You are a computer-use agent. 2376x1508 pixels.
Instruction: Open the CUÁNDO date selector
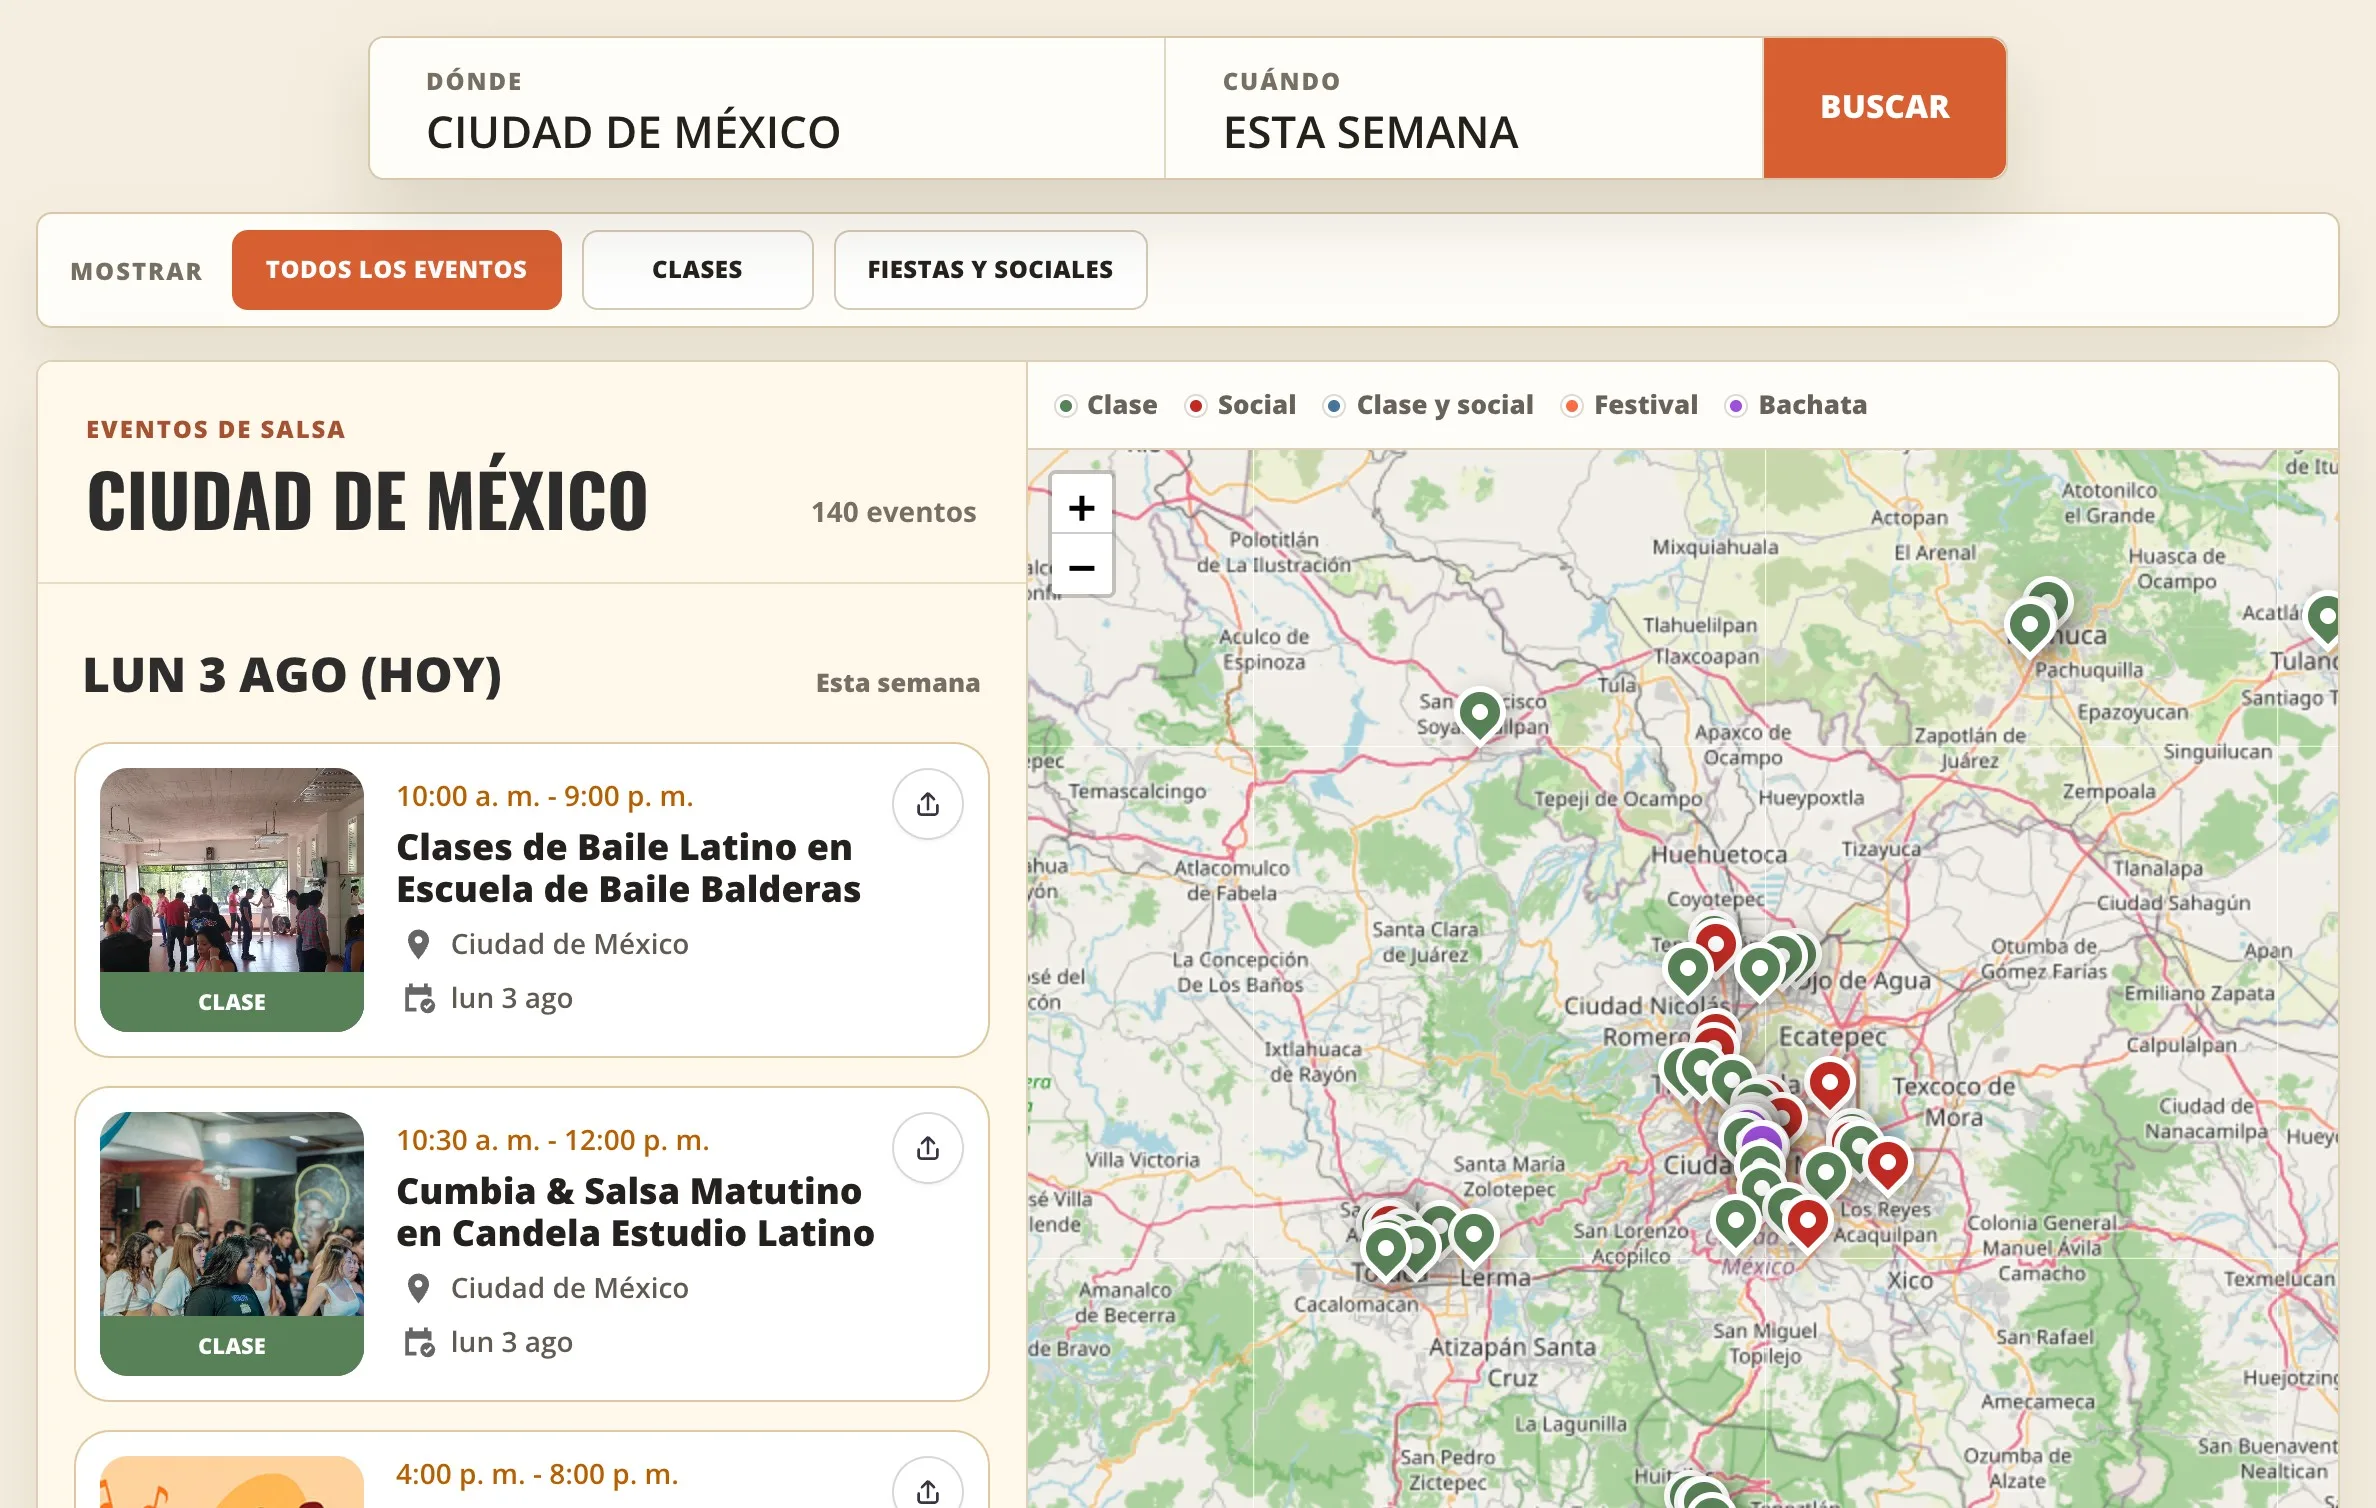[x=1464, y=108]
